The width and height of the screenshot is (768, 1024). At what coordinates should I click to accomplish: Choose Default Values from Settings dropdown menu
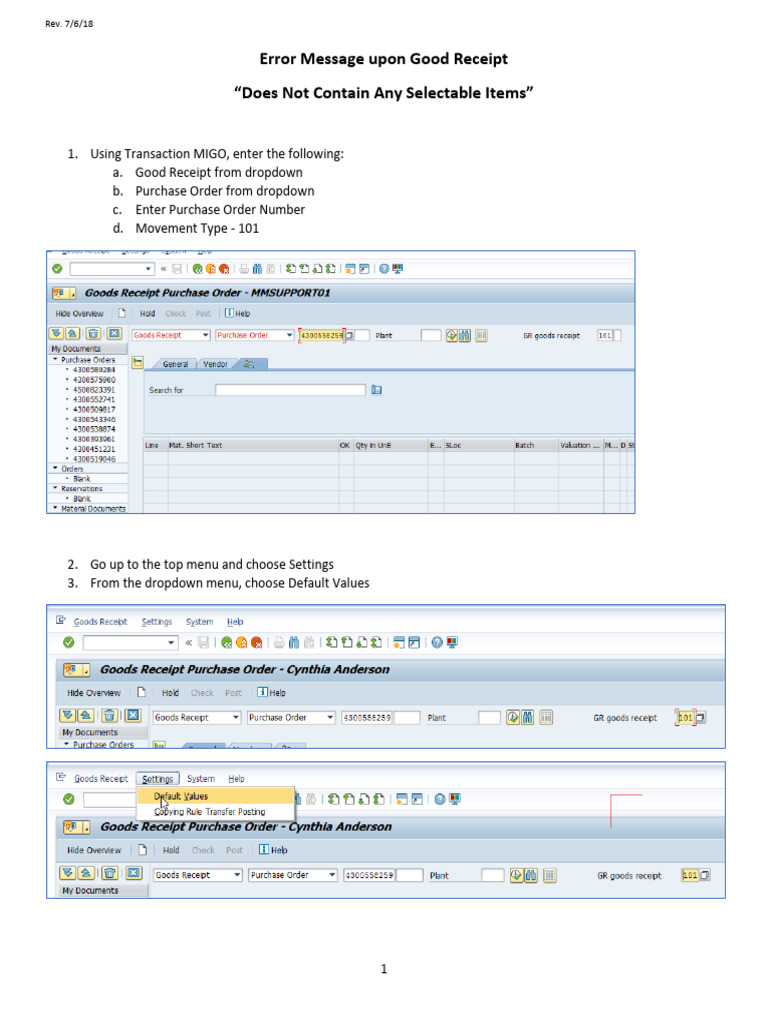(x=216, y=796)
